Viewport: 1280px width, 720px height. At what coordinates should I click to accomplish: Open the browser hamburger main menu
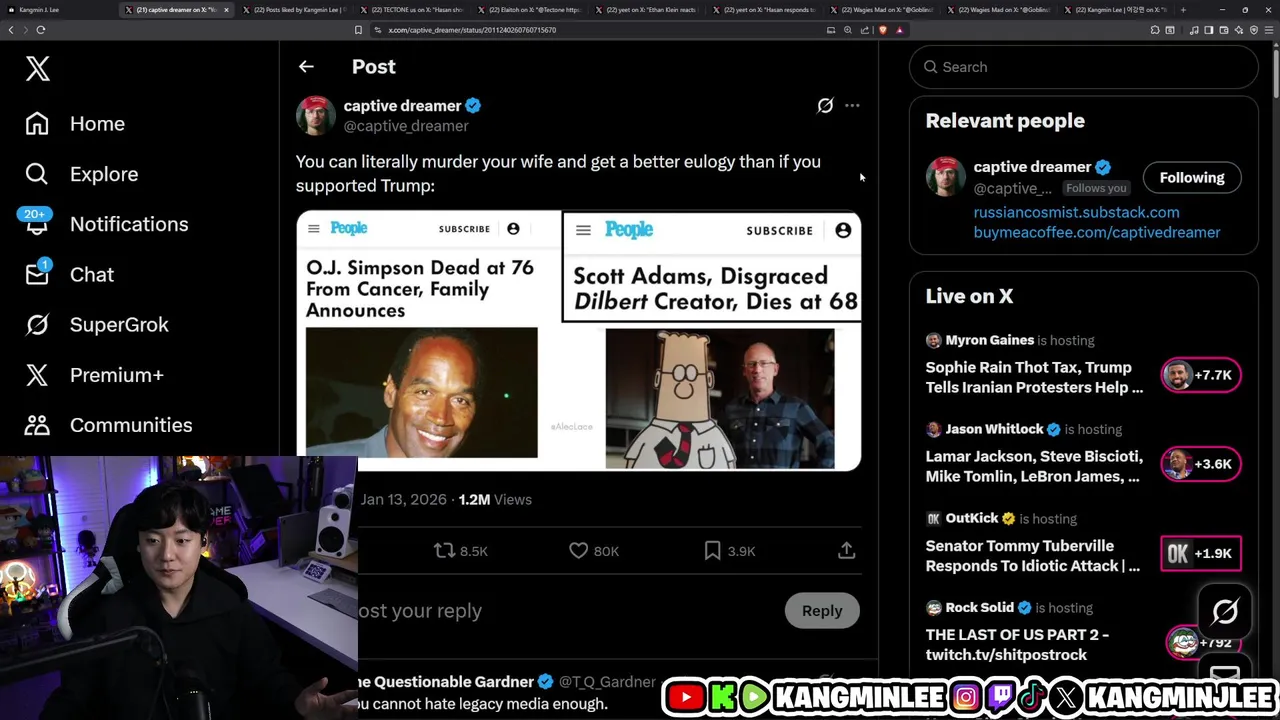click(x=1269, y=30)
